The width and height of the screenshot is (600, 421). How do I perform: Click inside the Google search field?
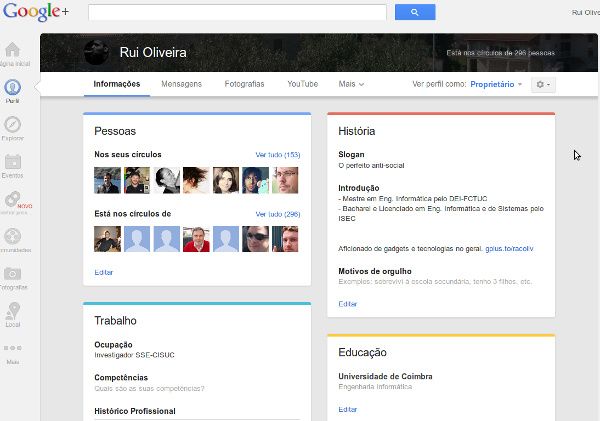pos(237,12)
